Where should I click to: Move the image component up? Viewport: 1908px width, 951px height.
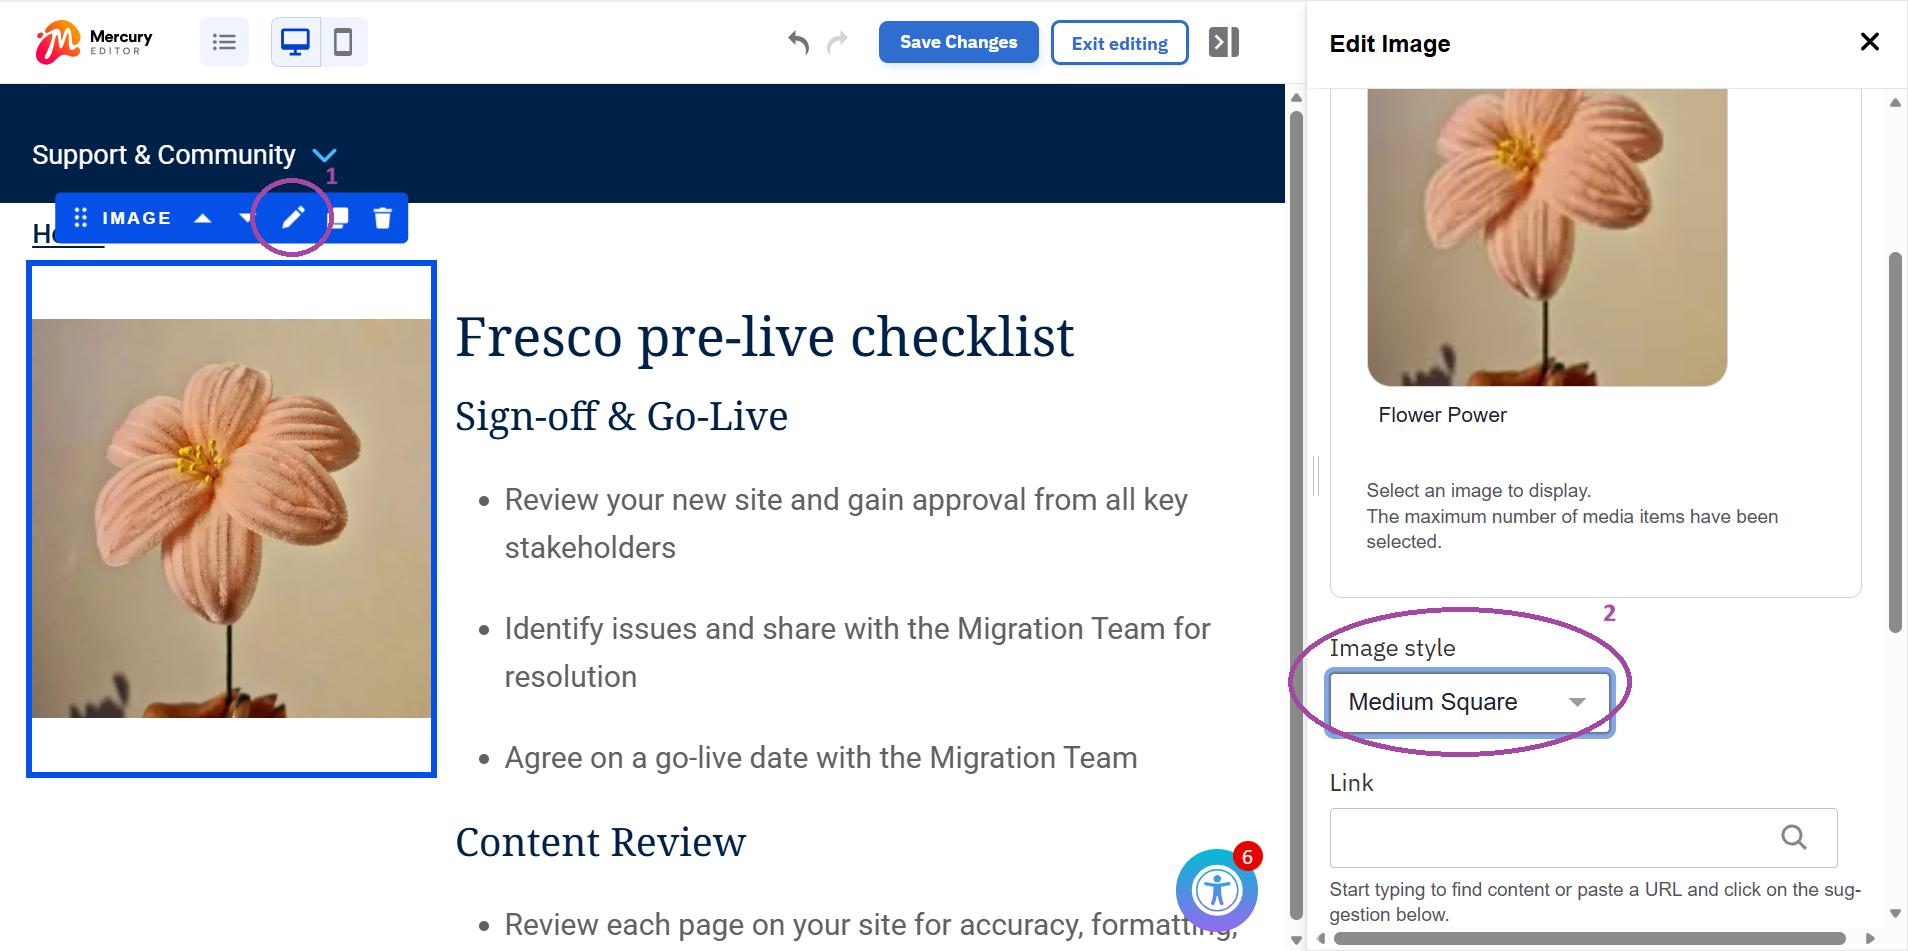(203, 218)
